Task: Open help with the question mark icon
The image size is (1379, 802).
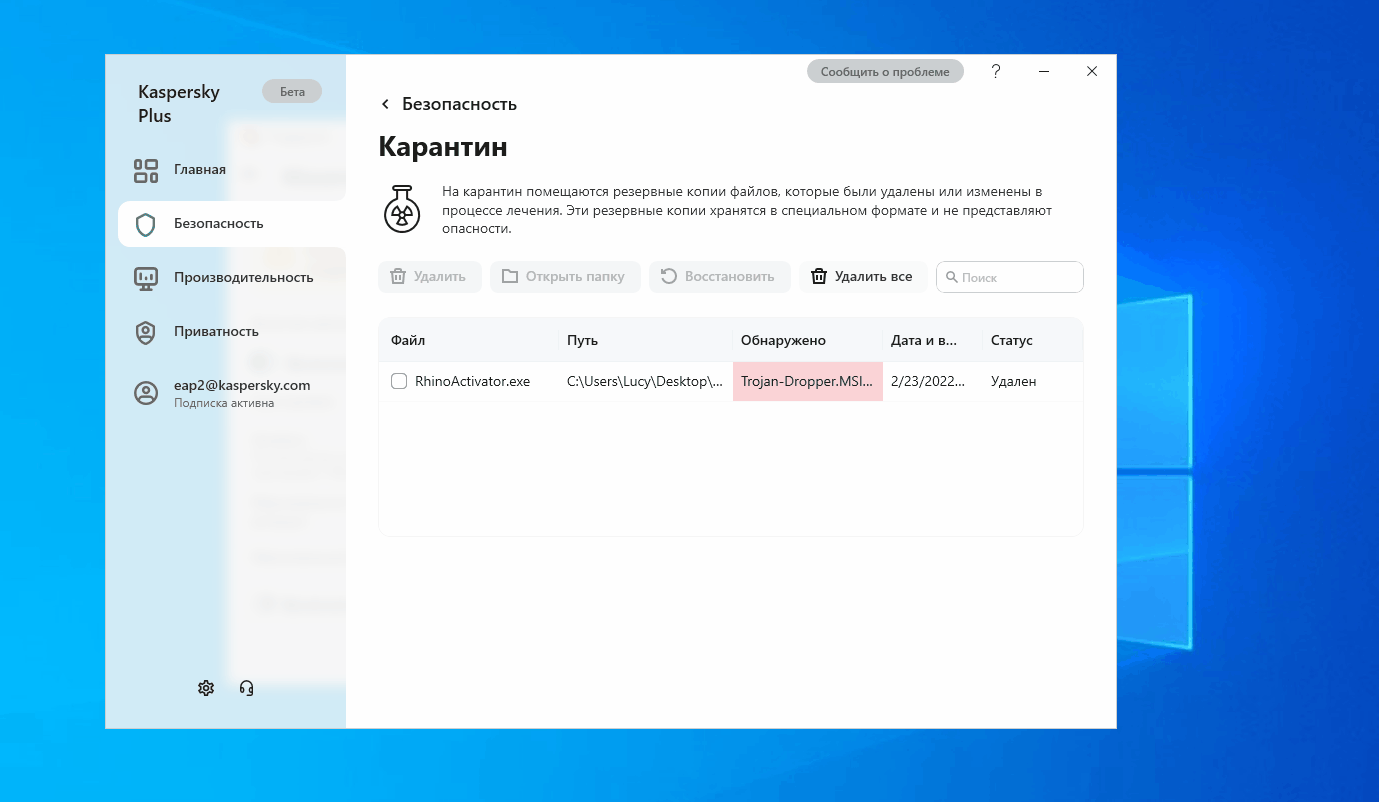Action: pyautogui.click(x=996, y=72)
